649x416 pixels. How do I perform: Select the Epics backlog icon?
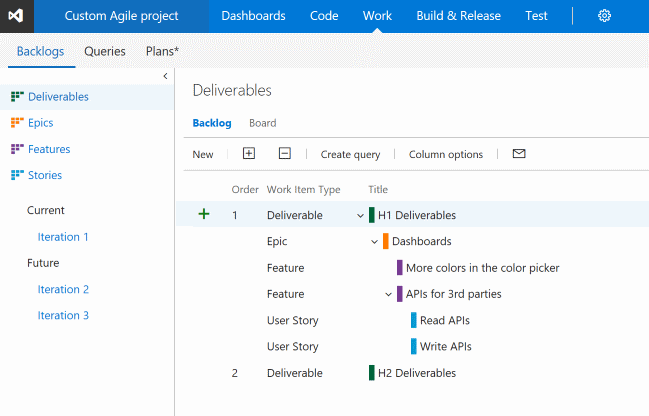pyautogui.click(x=16, y=123)
